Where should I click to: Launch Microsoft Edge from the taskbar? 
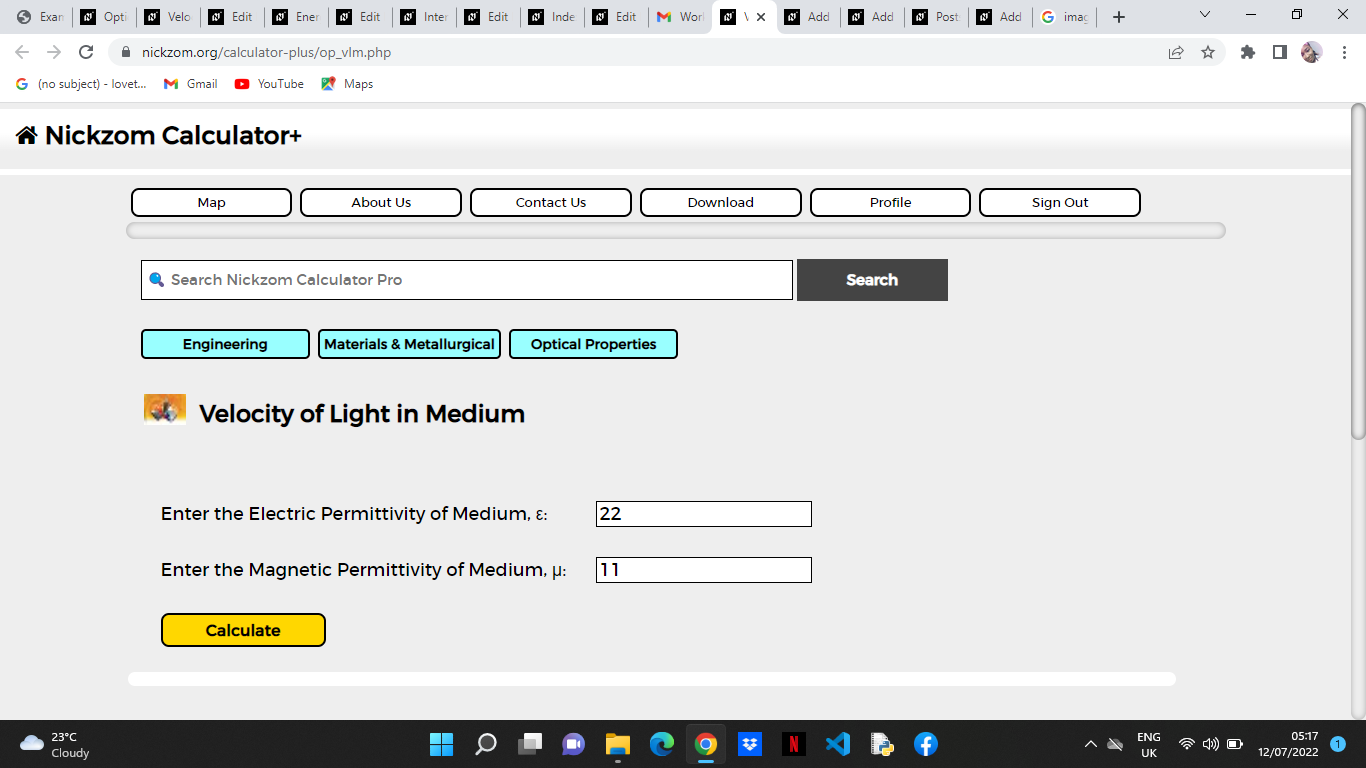[662, 744]
